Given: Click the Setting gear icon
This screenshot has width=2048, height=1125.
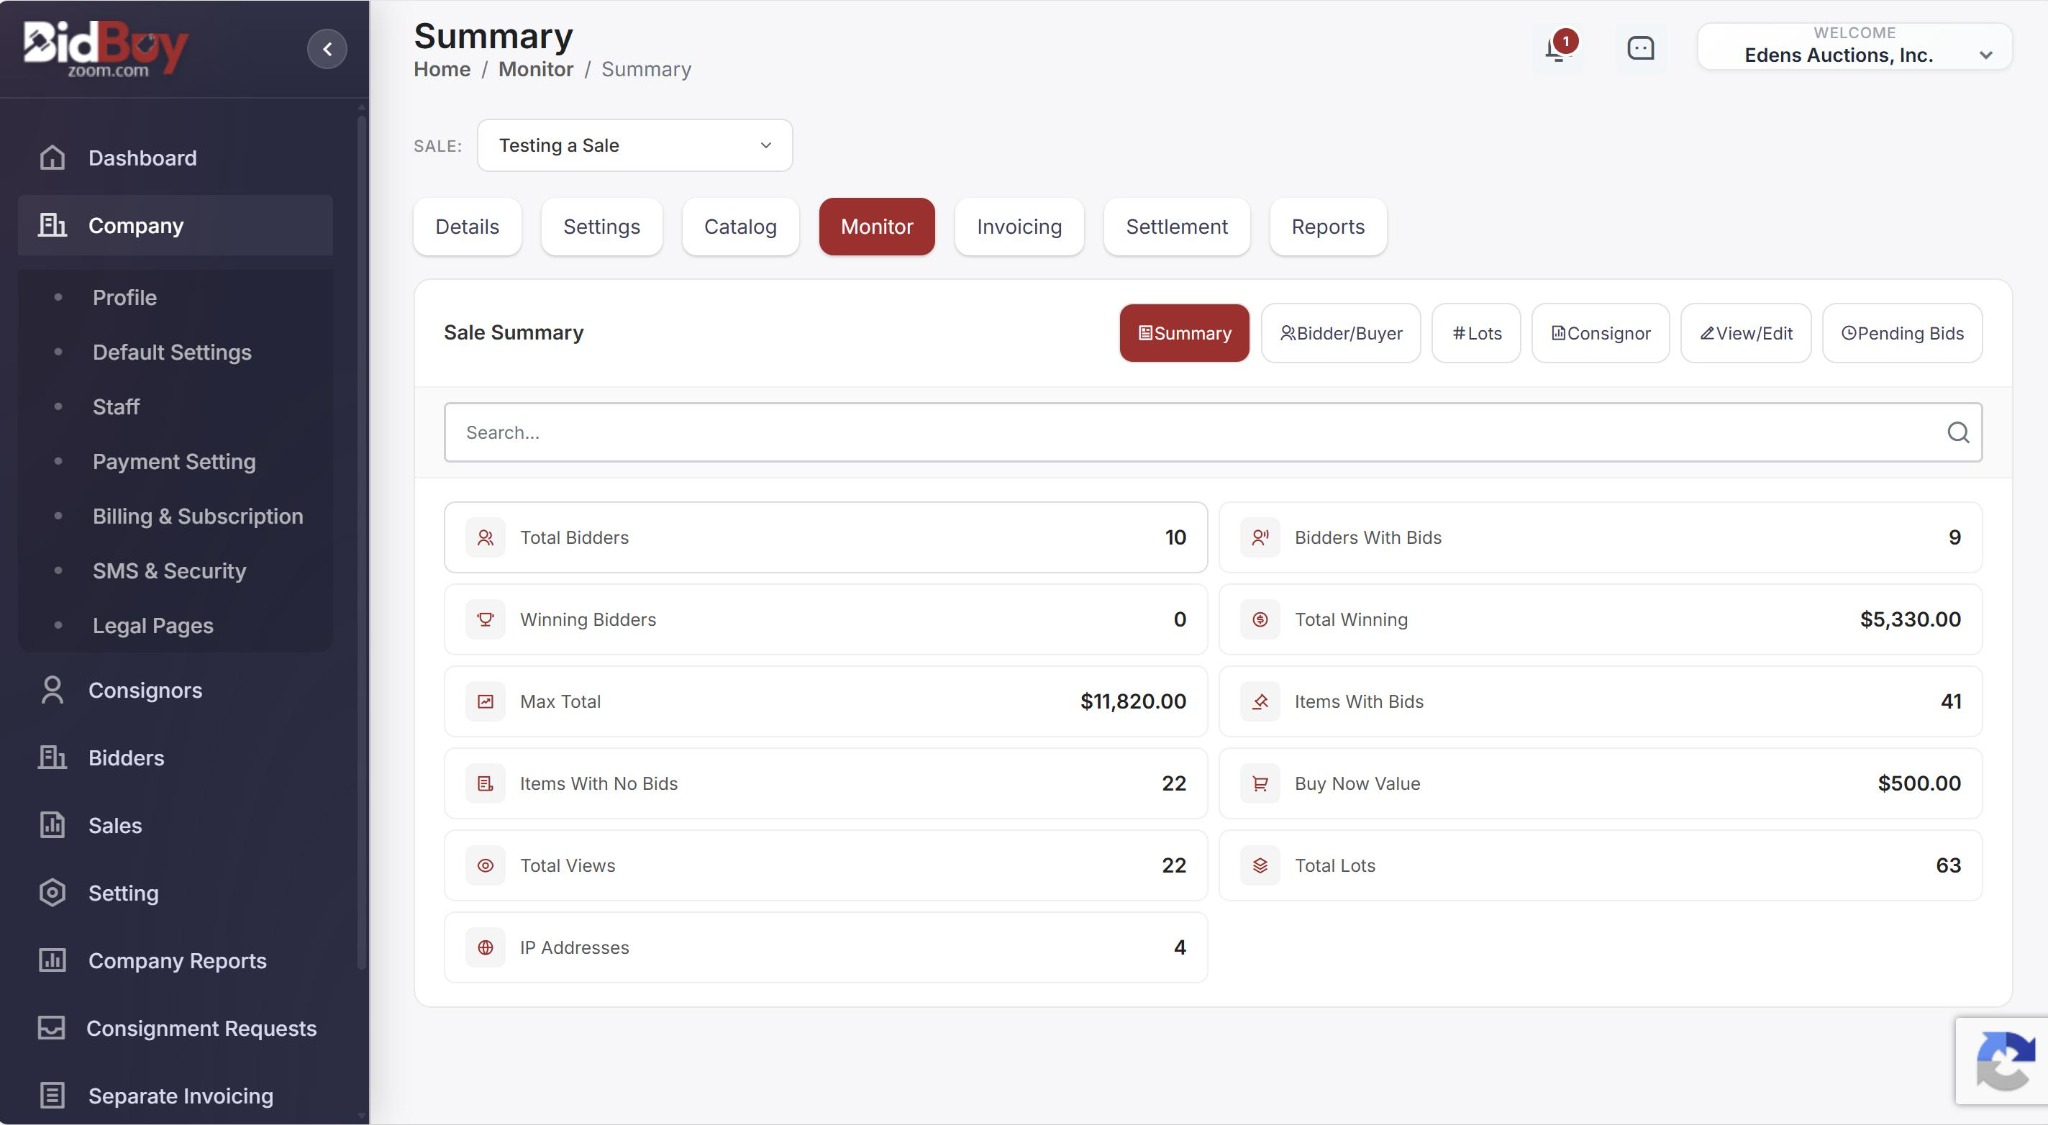Looking at the screenshot, I should click(x=52, y=893).
